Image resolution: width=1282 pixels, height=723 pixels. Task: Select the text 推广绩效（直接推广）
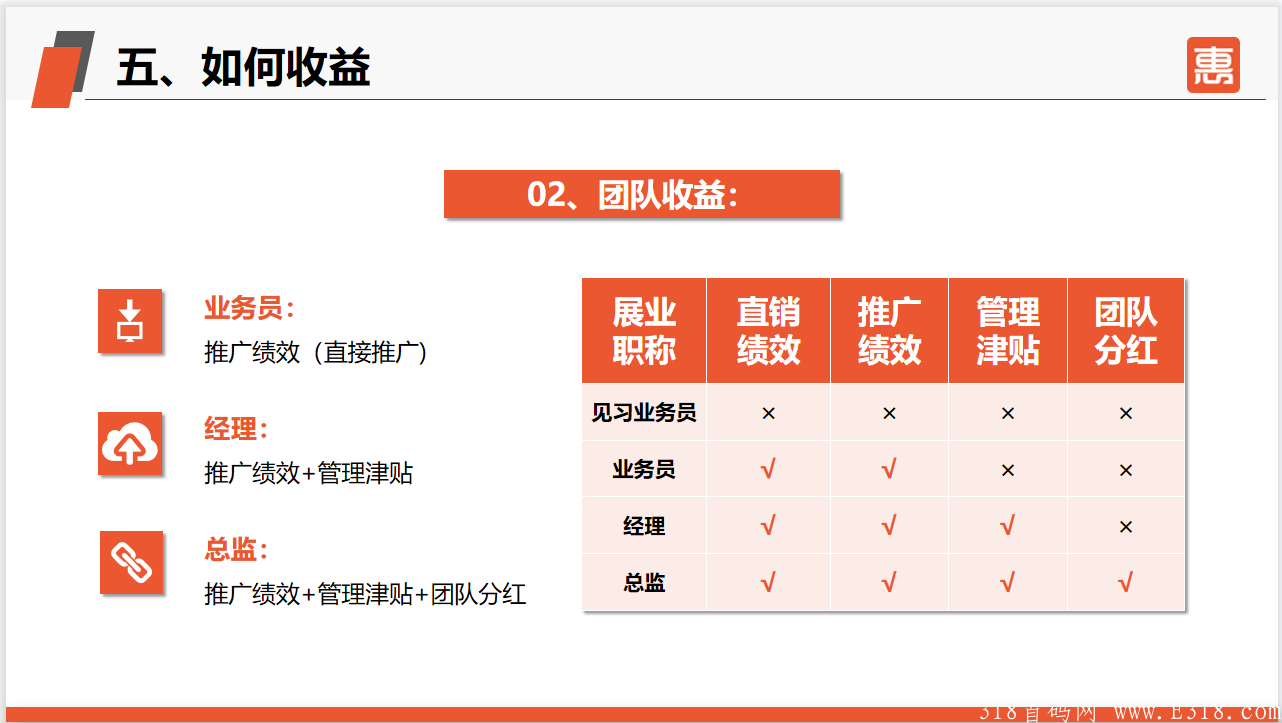point(316,352)
